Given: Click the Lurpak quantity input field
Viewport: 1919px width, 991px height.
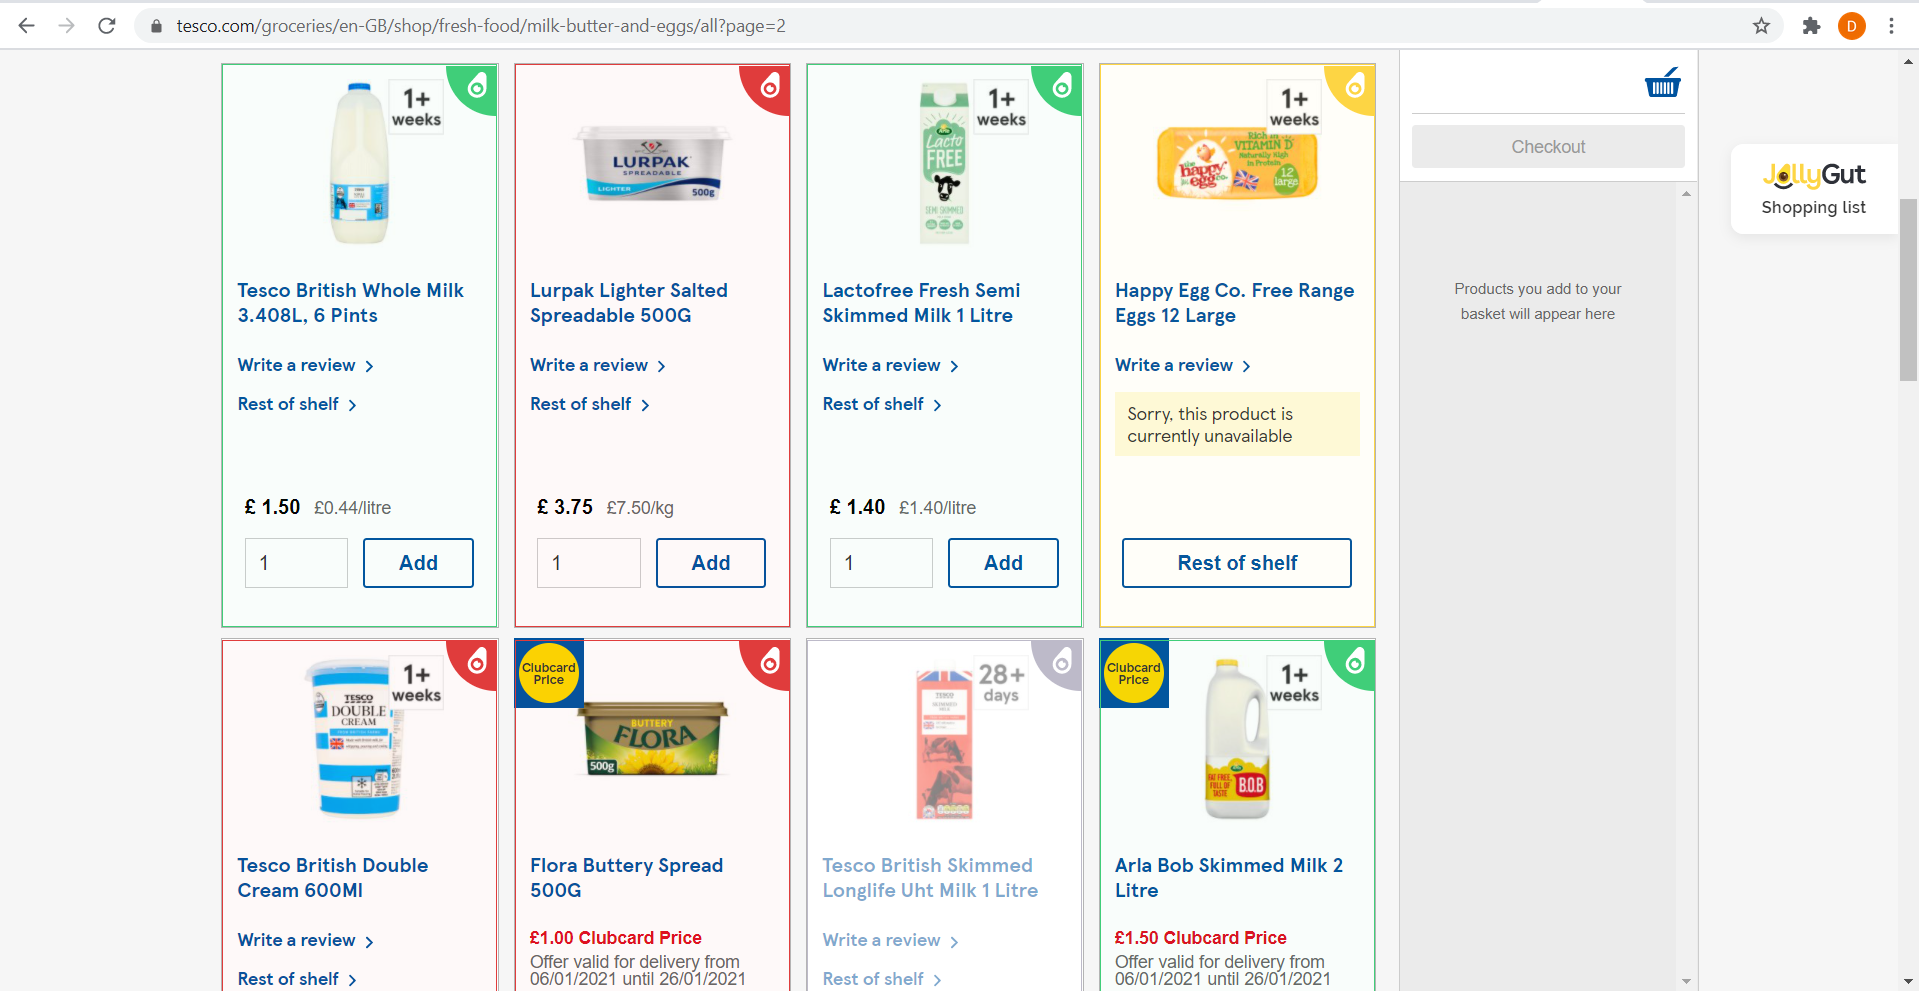Looking at the screenshot, I should pos(588,563).
